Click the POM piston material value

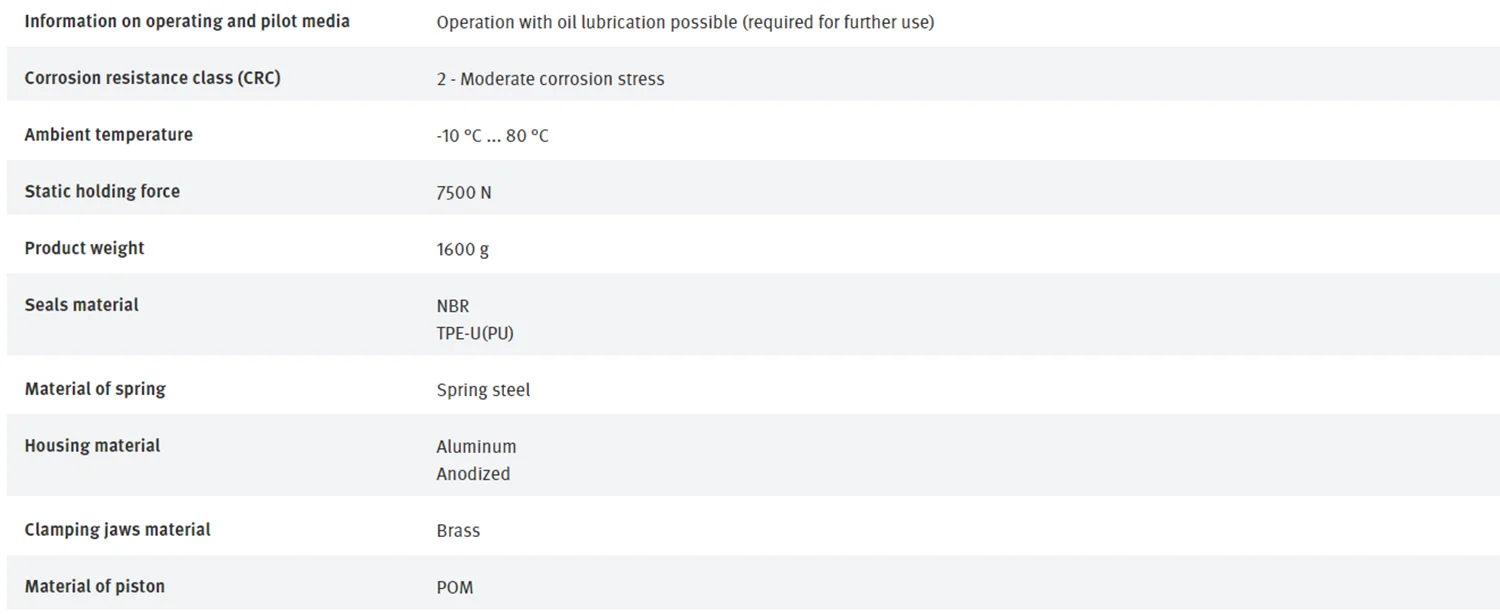pos(455,588)
